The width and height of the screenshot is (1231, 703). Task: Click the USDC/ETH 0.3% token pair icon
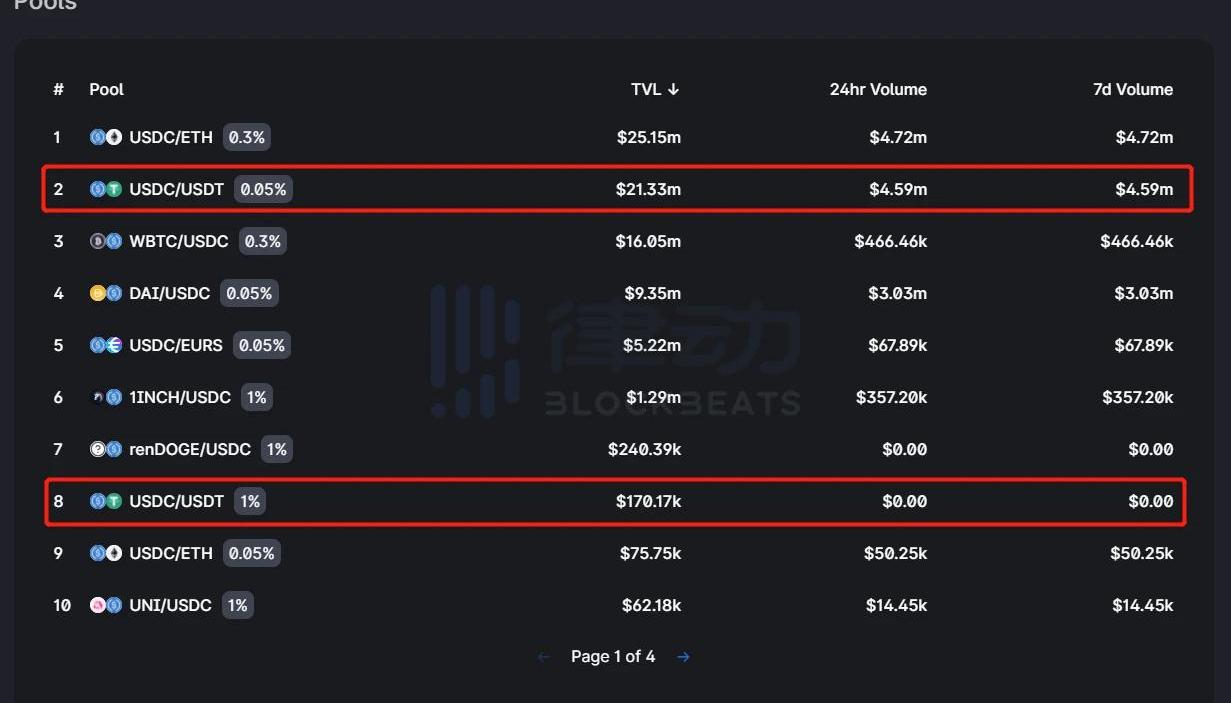pos(105,137)
